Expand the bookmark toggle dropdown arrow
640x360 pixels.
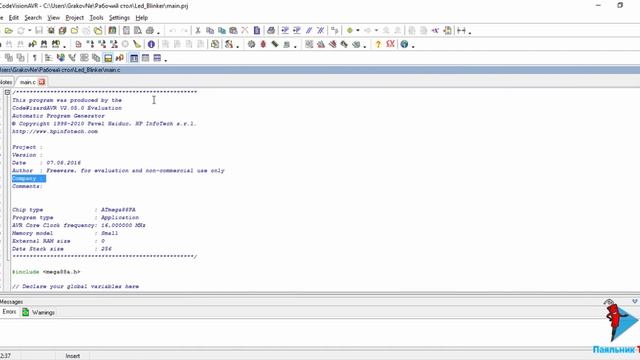(358, 31)
